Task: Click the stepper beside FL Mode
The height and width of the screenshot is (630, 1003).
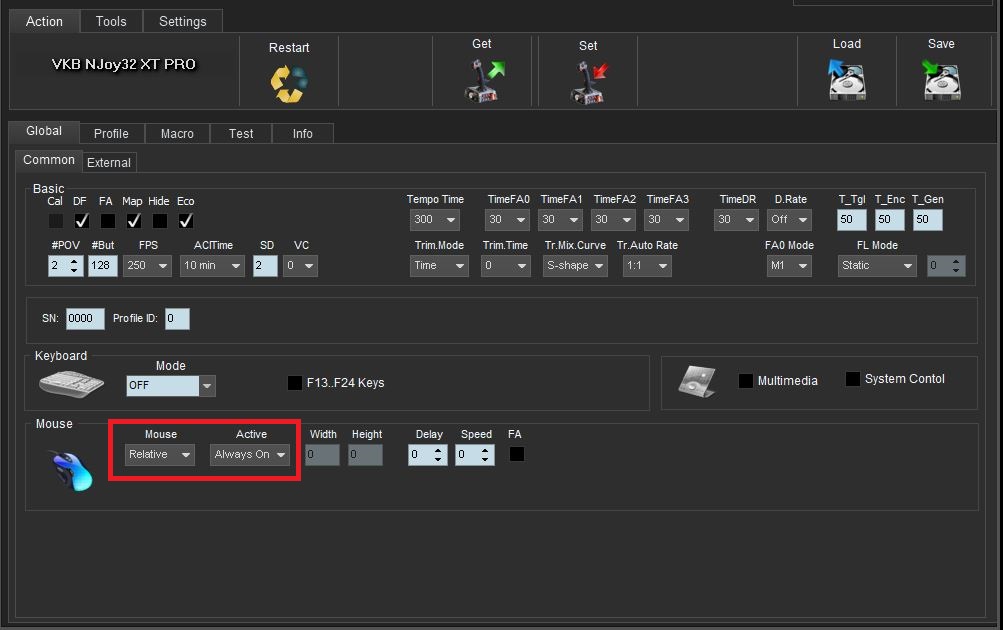Action: [946, 265]
